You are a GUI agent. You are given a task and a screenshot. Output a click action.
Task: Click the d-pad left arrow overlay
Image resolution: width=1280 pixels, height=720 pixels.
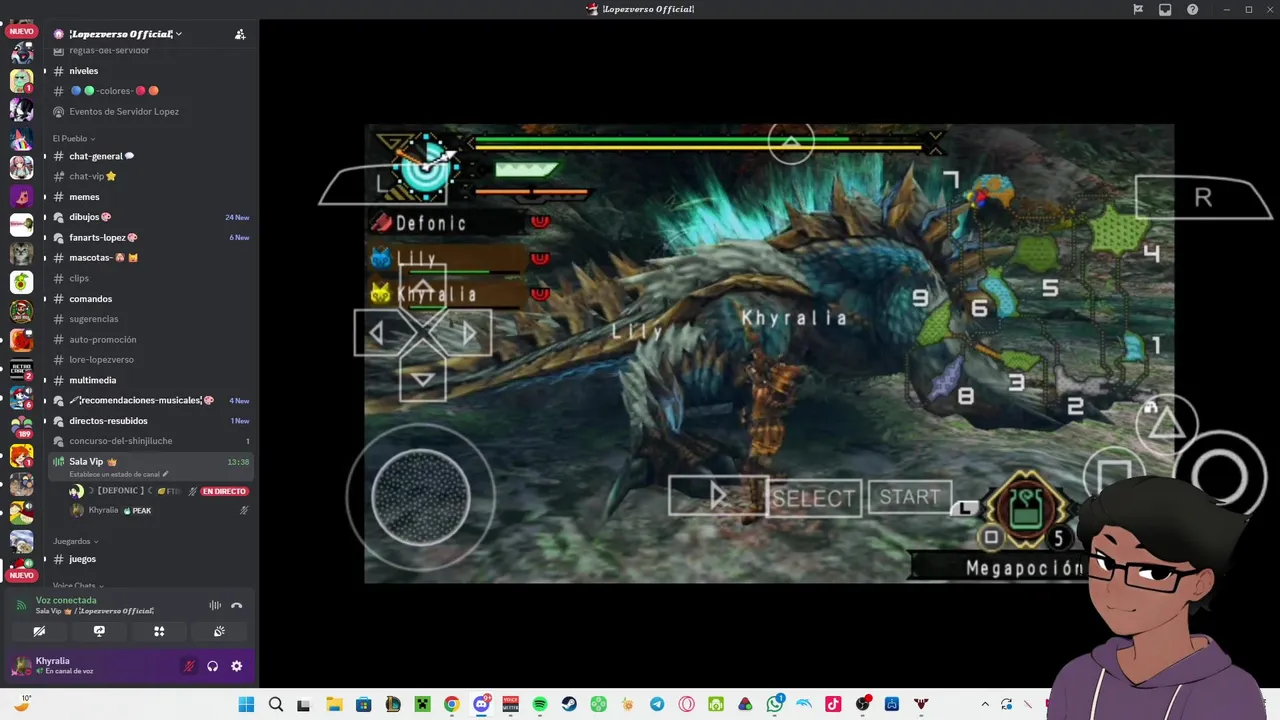pyautogui.click(x=377, y=334)
